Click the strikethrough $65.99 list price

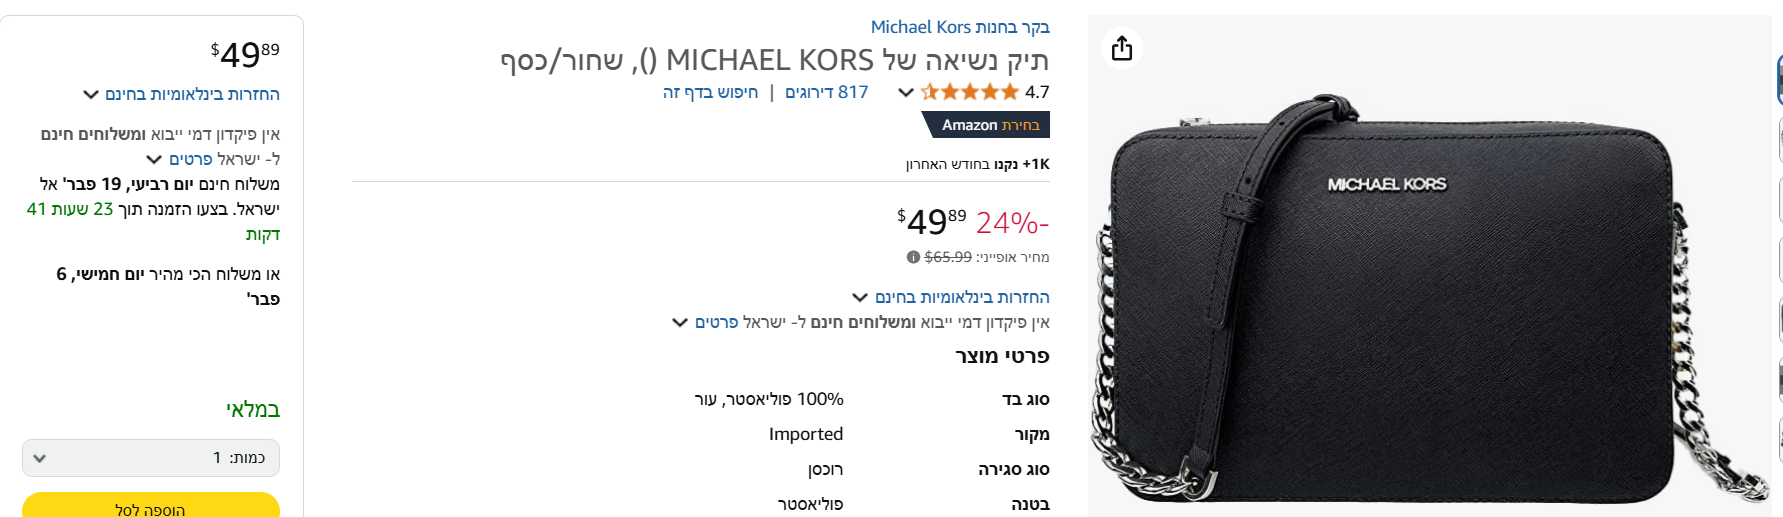pyautogui.click(x=948, y=257)
